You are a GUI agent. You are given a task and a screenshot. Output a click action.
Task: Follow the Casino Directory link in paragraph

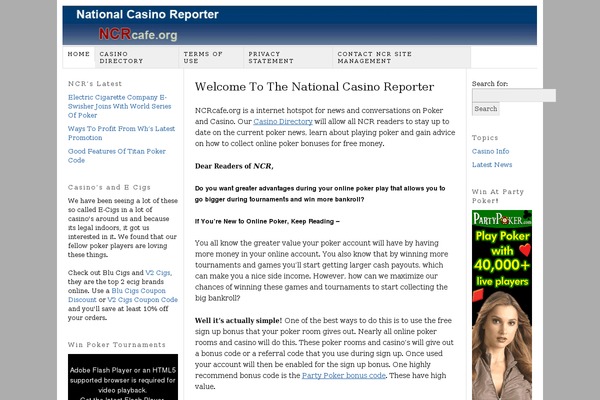(283, 121)
